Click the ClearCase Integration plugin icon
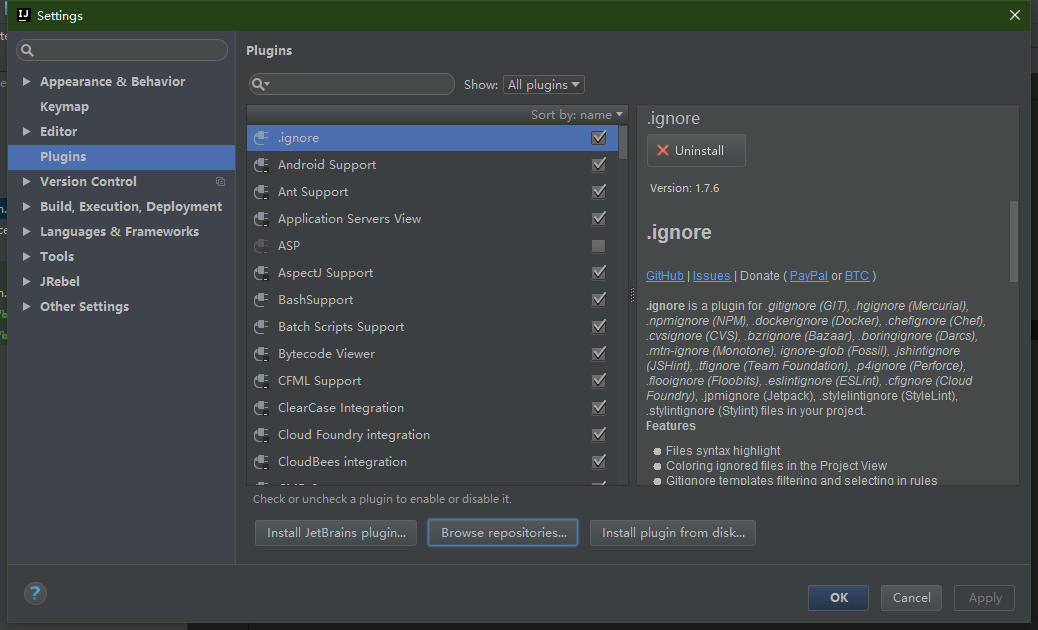The image size is (1038, 630). click(x=261, y=408)
